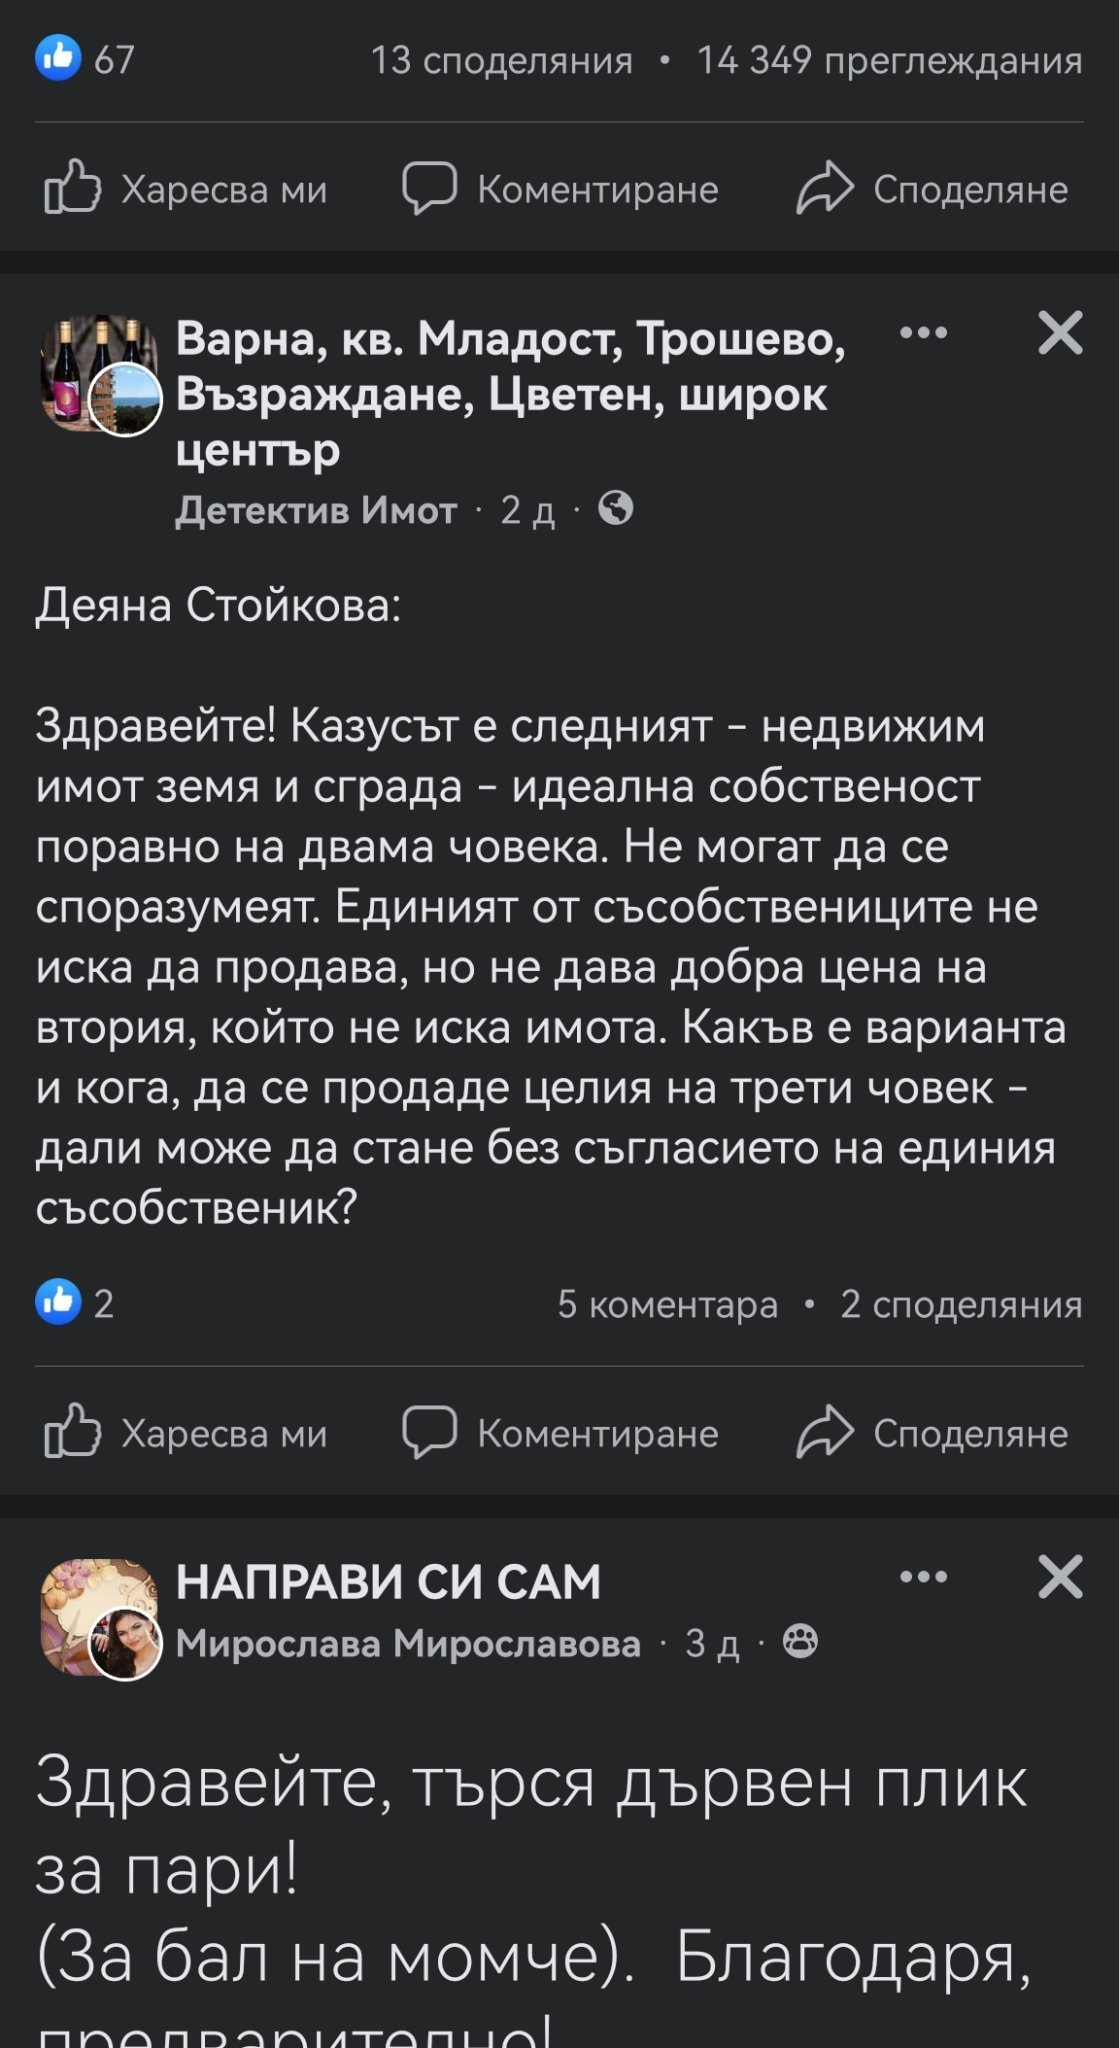1119x2048 pixels.
Task: Open three-dots menu on НАПРАВИ СИ САМ post
Action: pyautogui.click(x=923, y=1577)
